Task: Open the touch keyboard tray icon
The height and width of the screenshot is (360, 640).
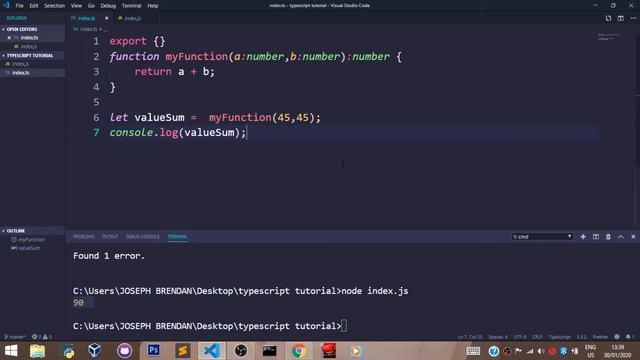Action: click(473, 351)
